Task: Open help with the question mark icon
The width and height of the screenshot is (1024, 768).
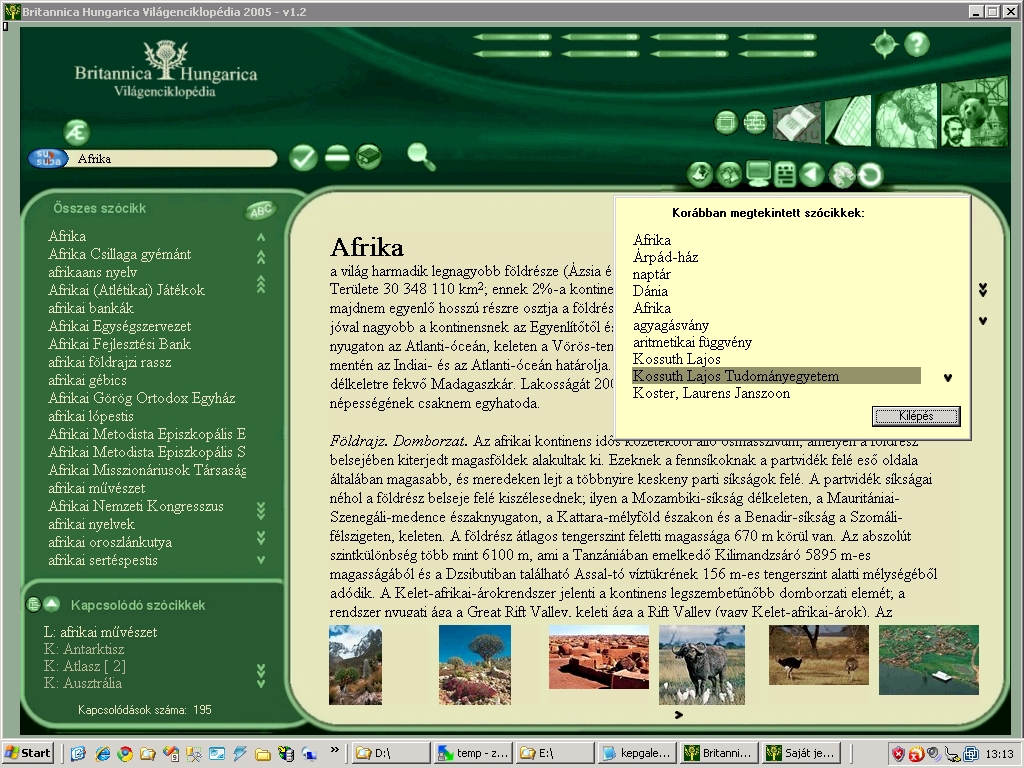Action: [917, 44]
